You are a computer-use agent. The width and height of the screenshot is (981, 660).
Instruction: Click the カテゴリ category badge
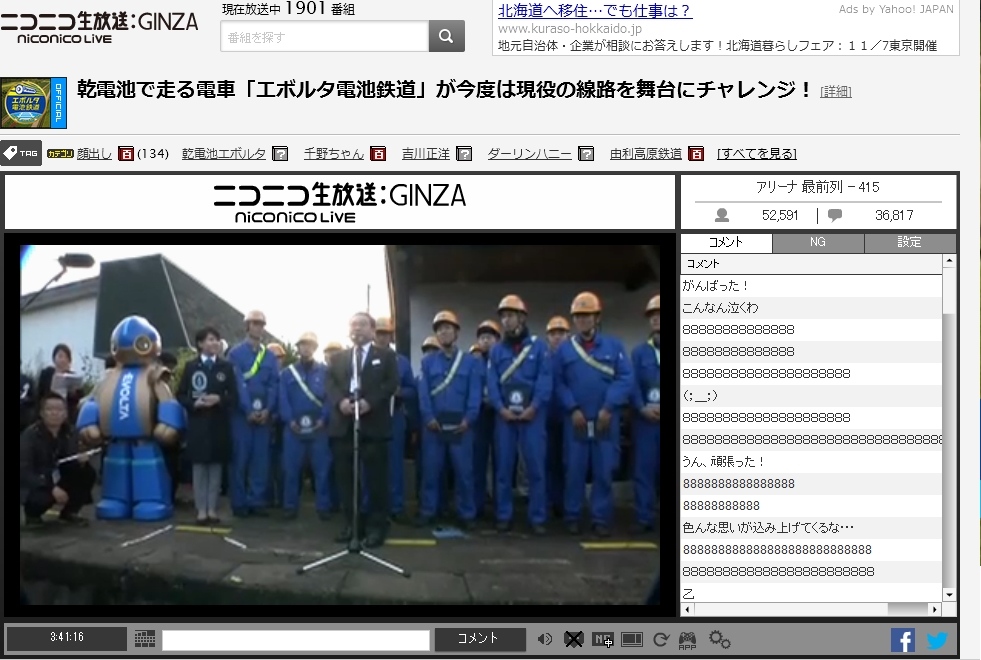(x=60, y=154)
